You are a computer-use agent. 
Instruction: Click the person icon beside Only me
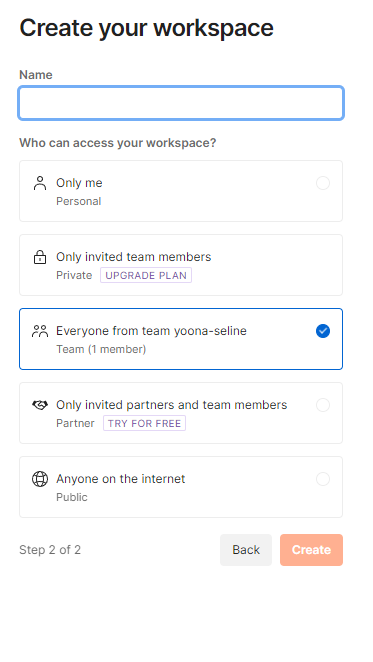pos(40,183)
